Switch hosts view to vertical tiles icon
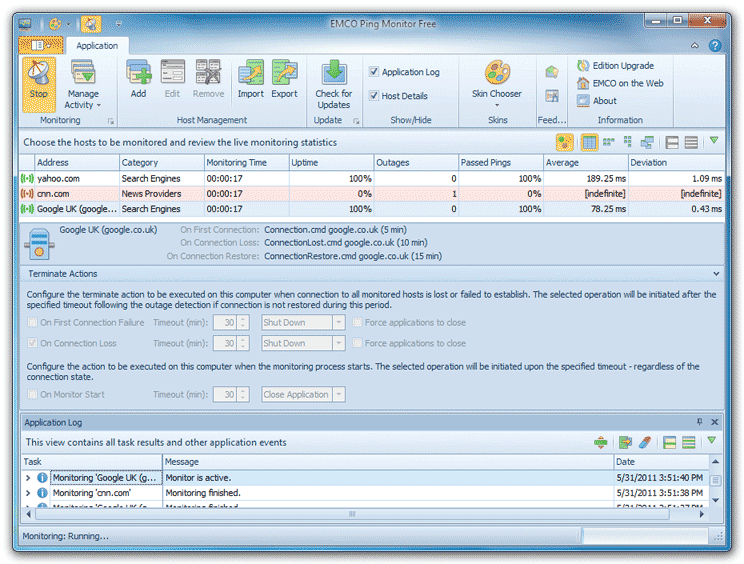 coord(628,142)
